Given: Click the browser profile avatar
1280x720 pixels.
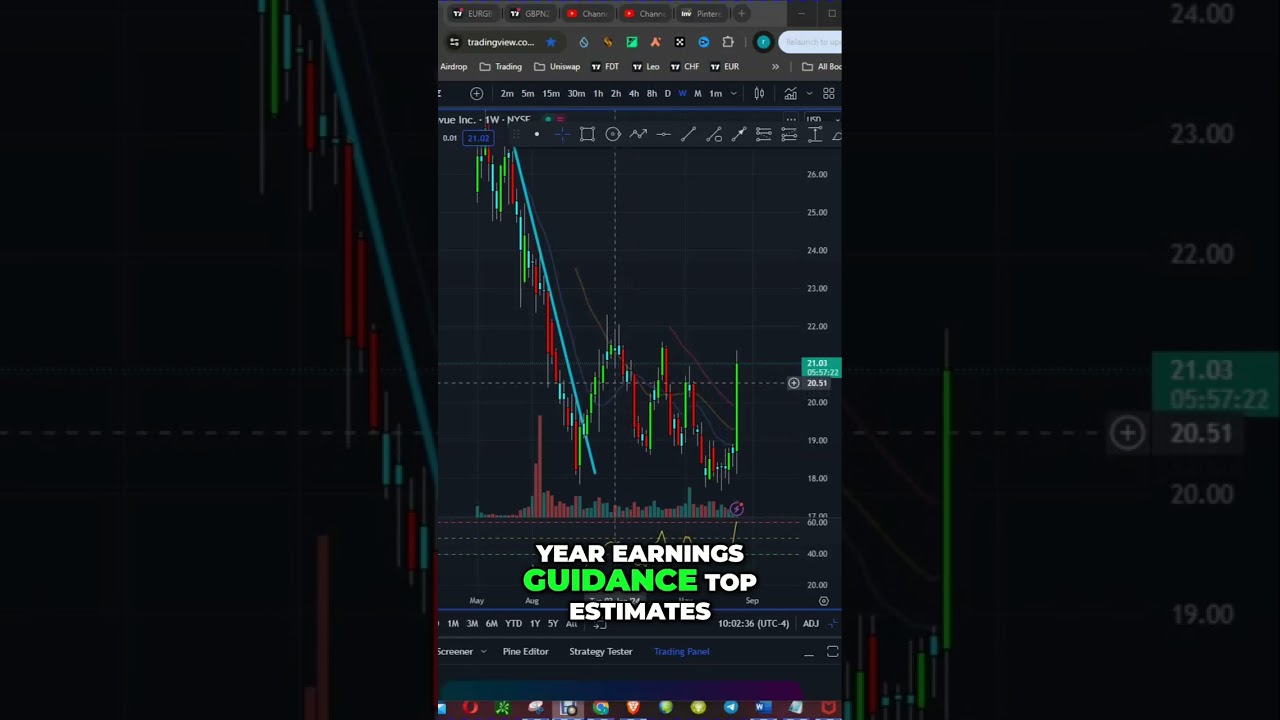Looking at the screenshot, I should tap(763, 42).
